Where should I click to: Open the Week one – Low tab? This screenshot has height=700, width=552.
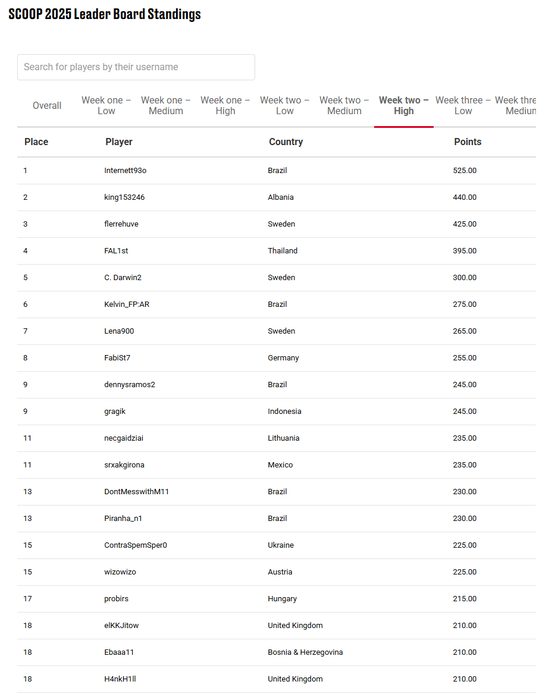coord(106,106)
